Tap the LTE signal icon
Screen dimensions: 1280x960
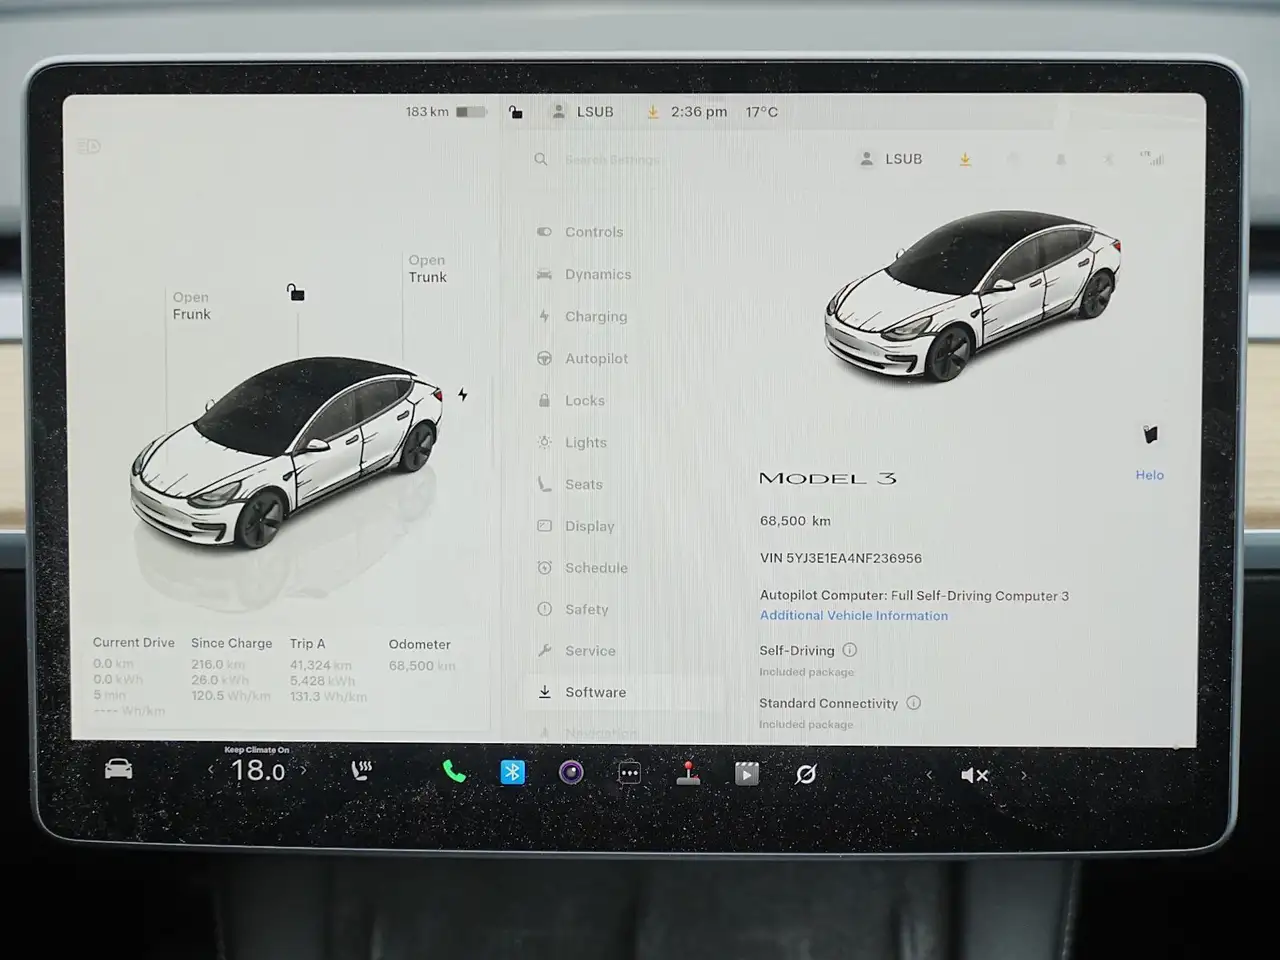pos(1153,157)
